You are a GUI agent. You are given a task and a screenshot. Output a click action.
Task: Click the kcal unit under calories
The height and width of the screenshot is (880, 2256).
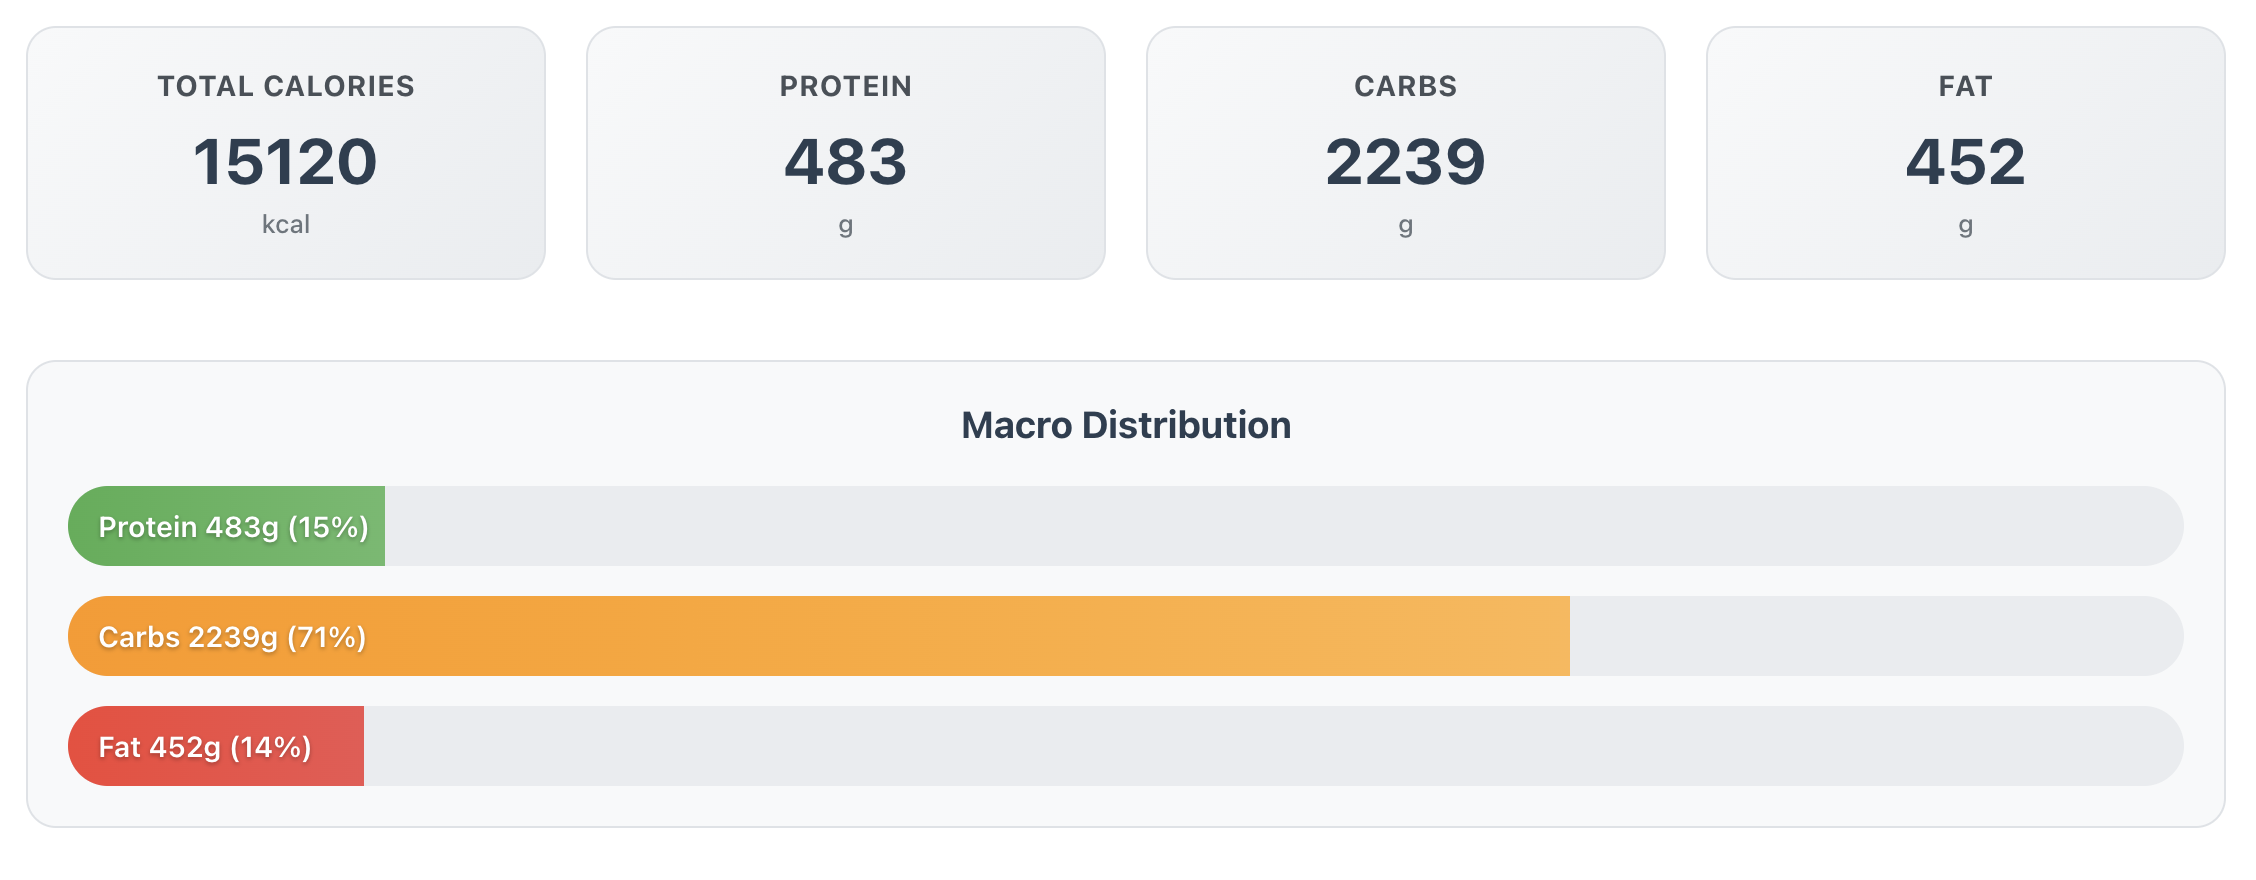(x=286, y=224)
